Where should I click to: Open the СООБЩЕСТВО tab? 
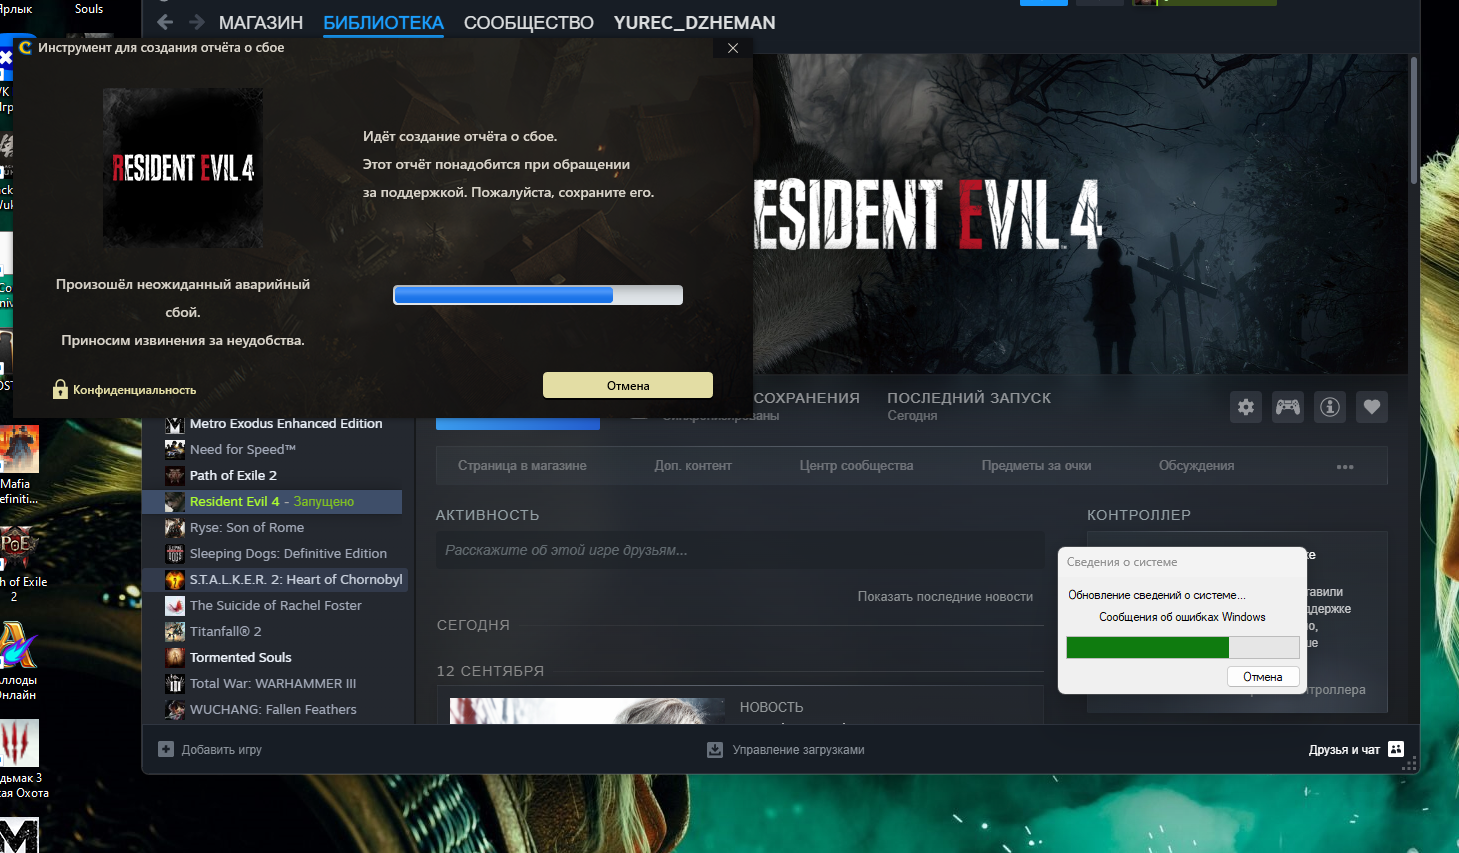pos(529,23)
